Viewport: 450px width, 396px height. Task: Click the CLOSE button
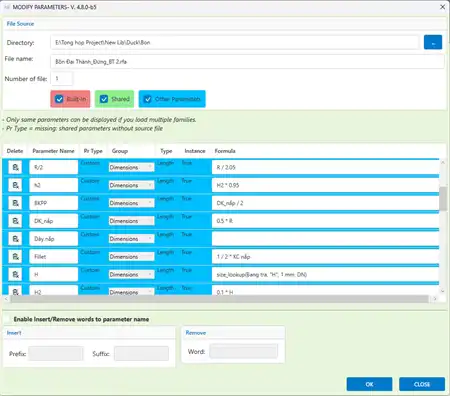tap(422, 384)
